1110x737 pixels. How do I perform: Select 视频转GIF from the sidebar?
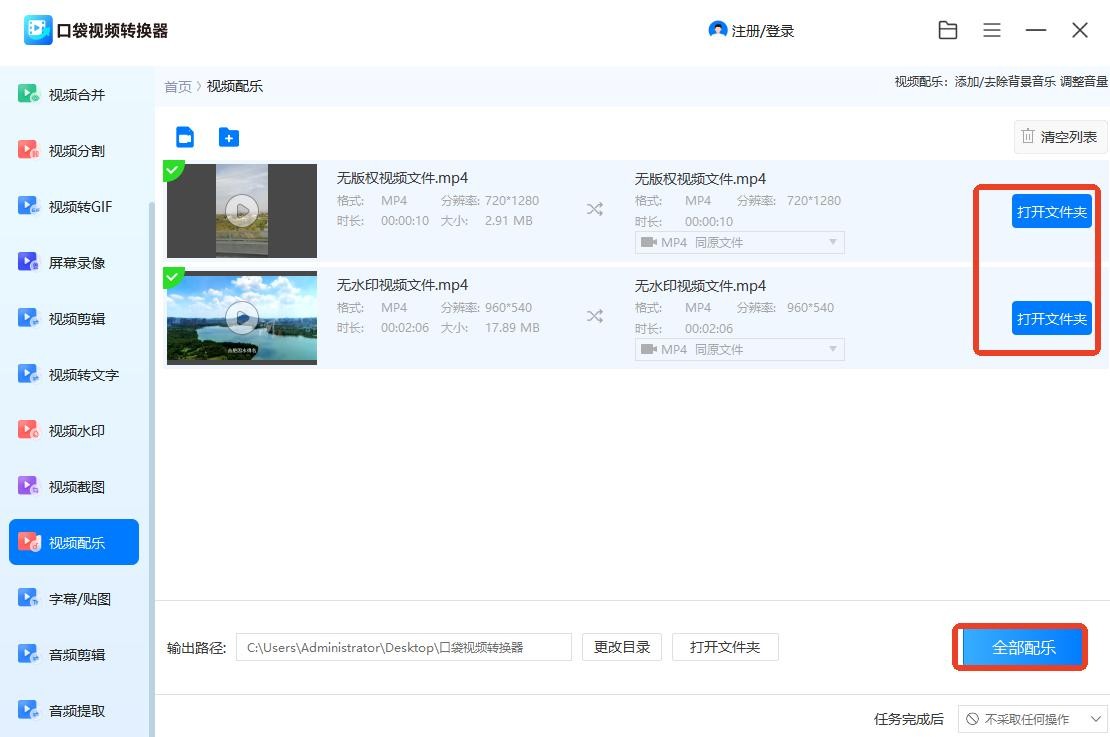(x=80, y=207)
